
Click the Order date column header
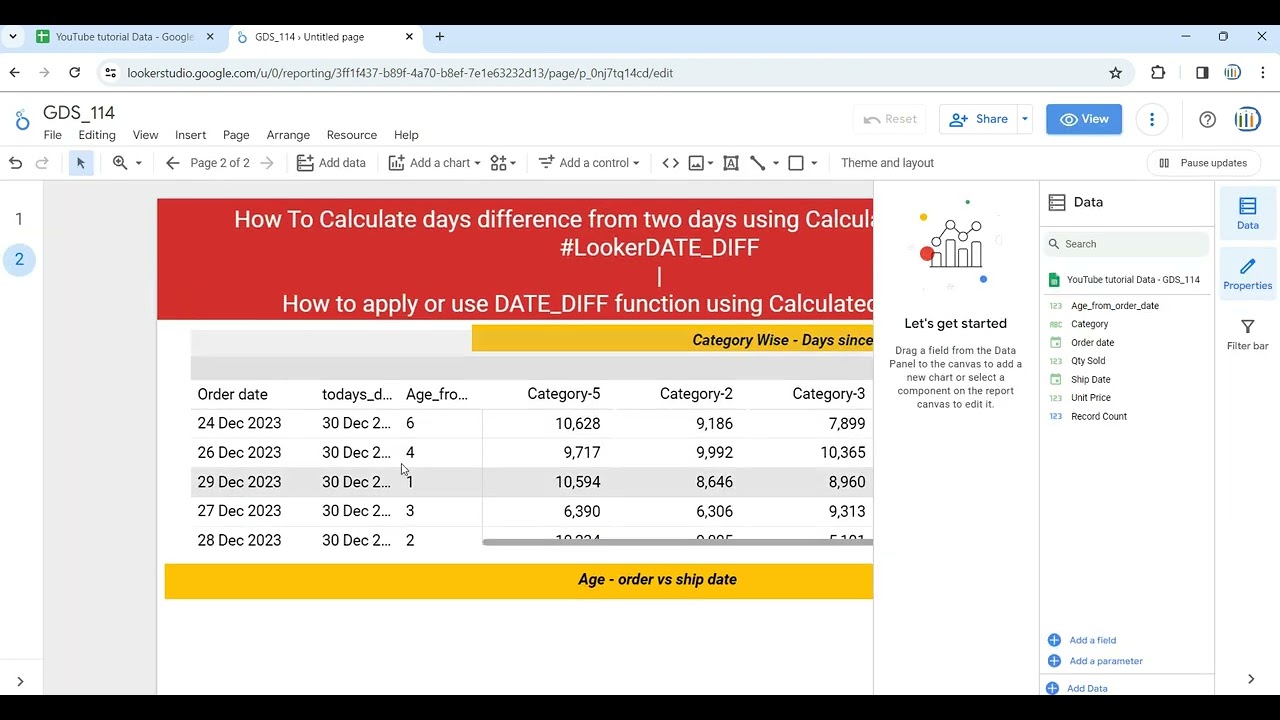[232, 394]
